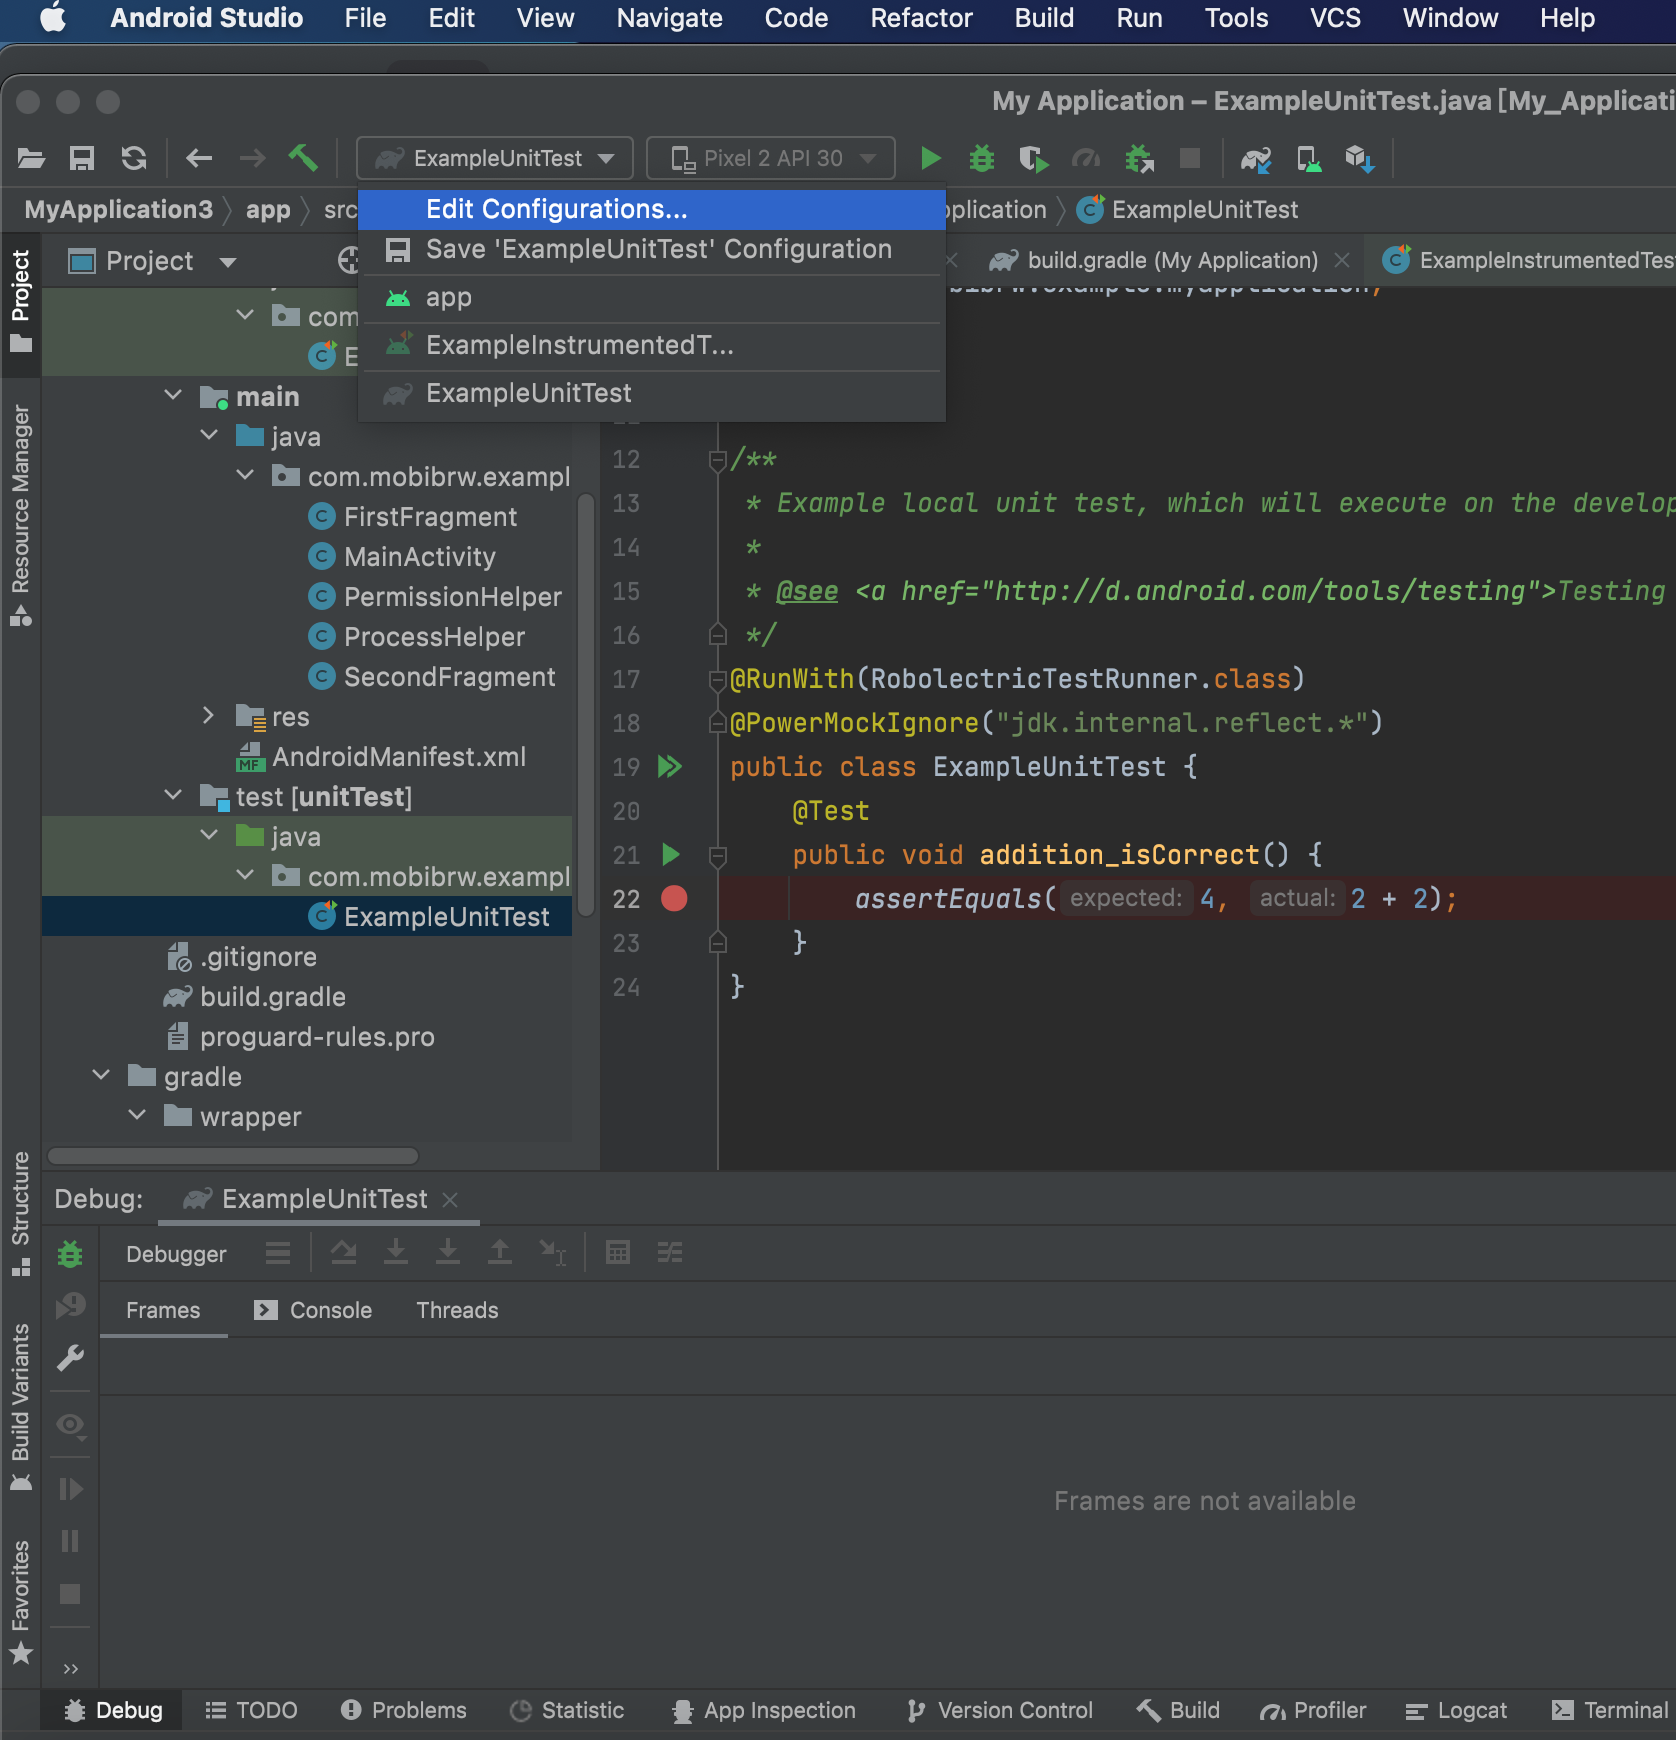Open the Refactor menu
The height and width of the screenshot is (1740, 1676).
(921, 18)
